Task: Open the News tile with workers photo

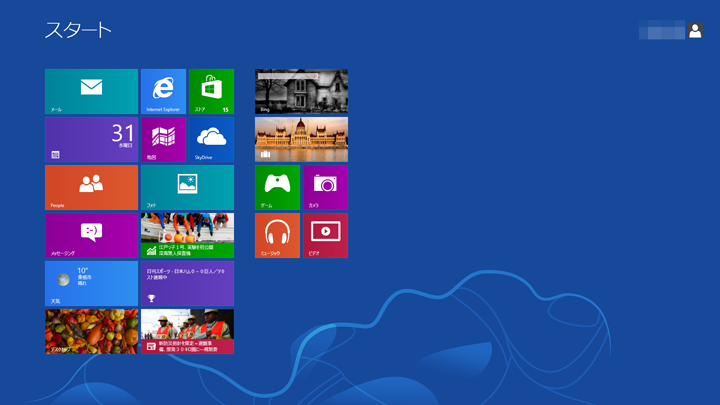Action: click(x=187, y=332)
